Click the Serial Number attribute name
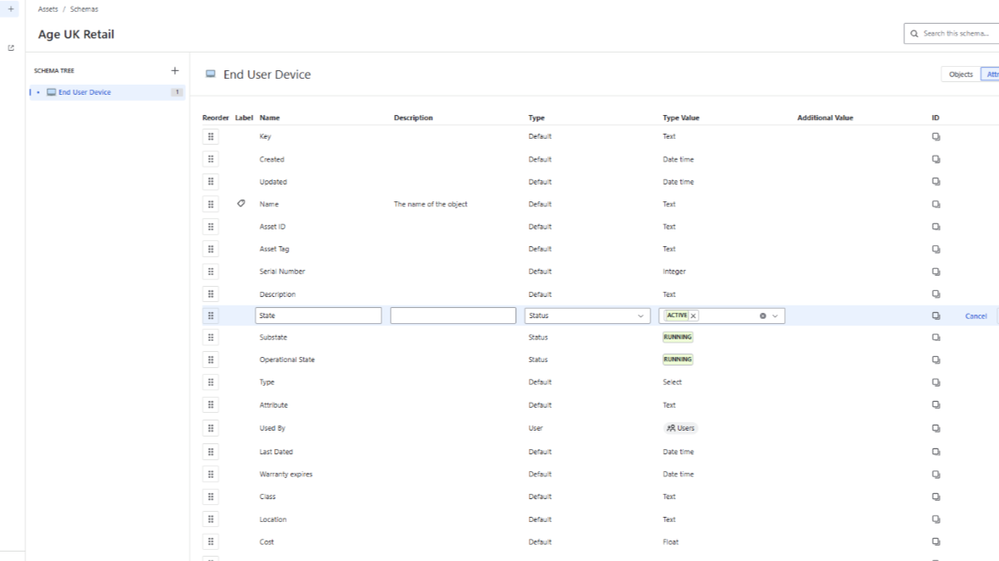The height and width of the screenshot is (561, 999). tap(282, 271)
